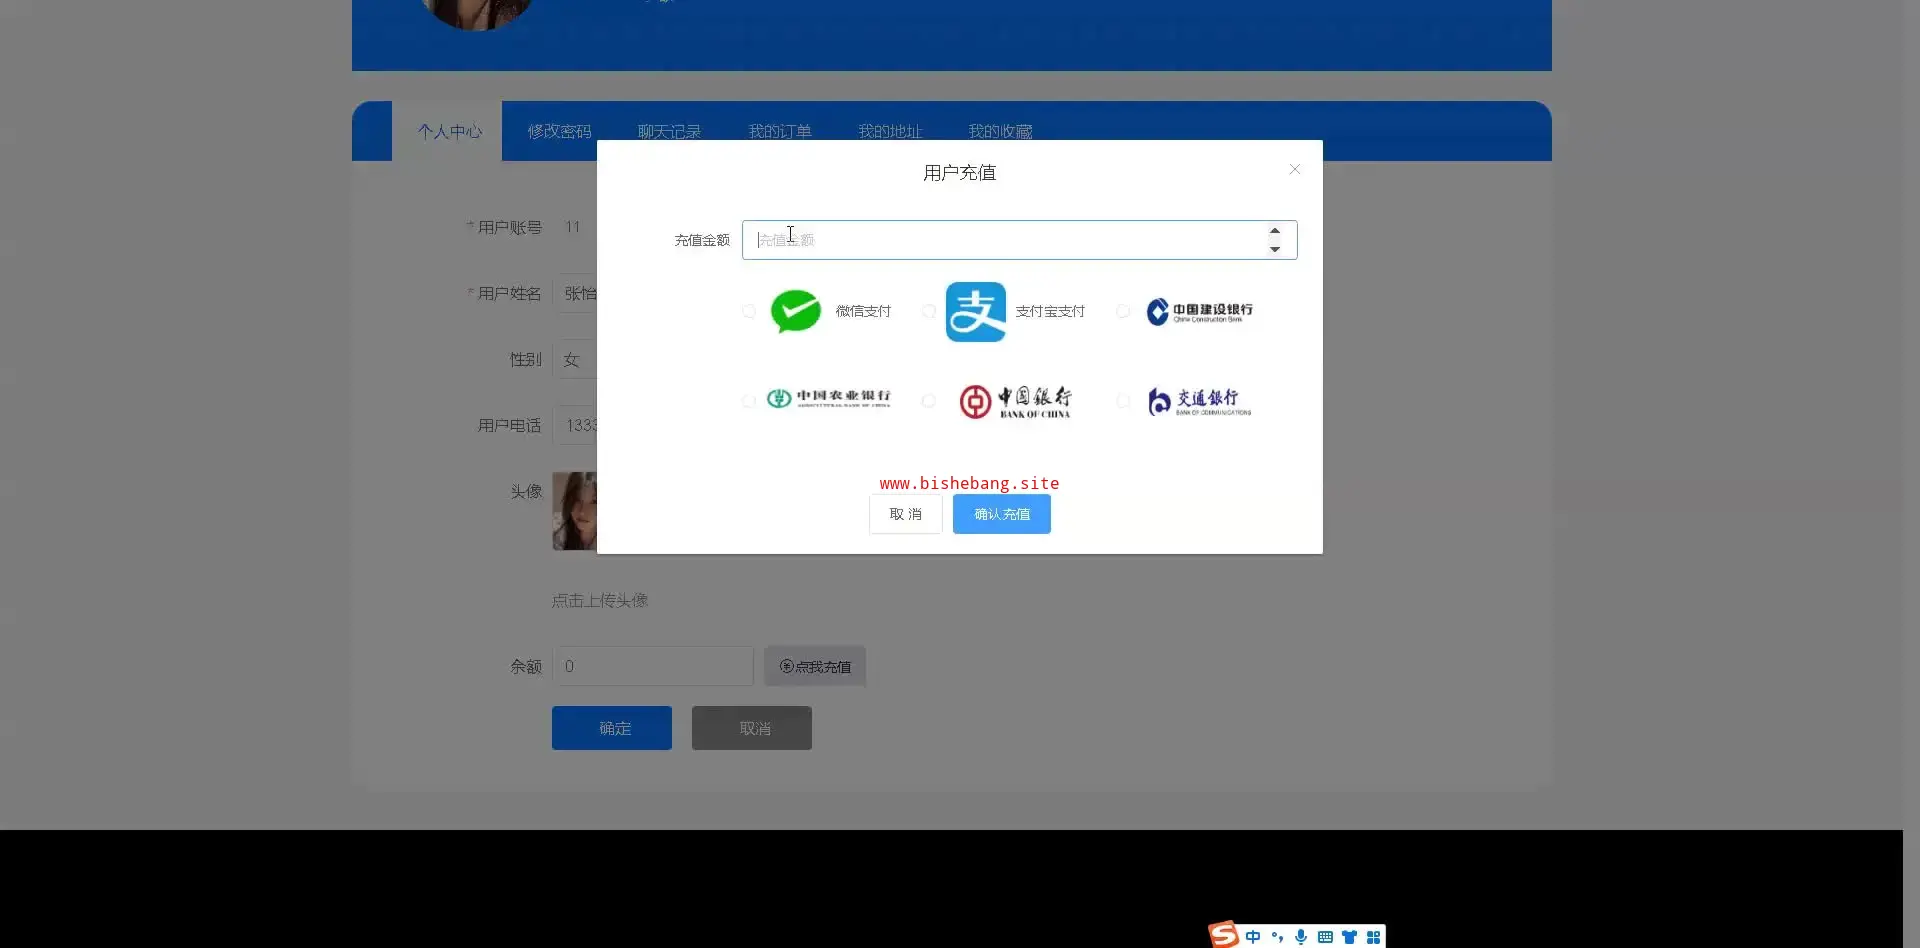
Task: Toggle the IME punctuation mode icon
Action: tap(1277, 937)
